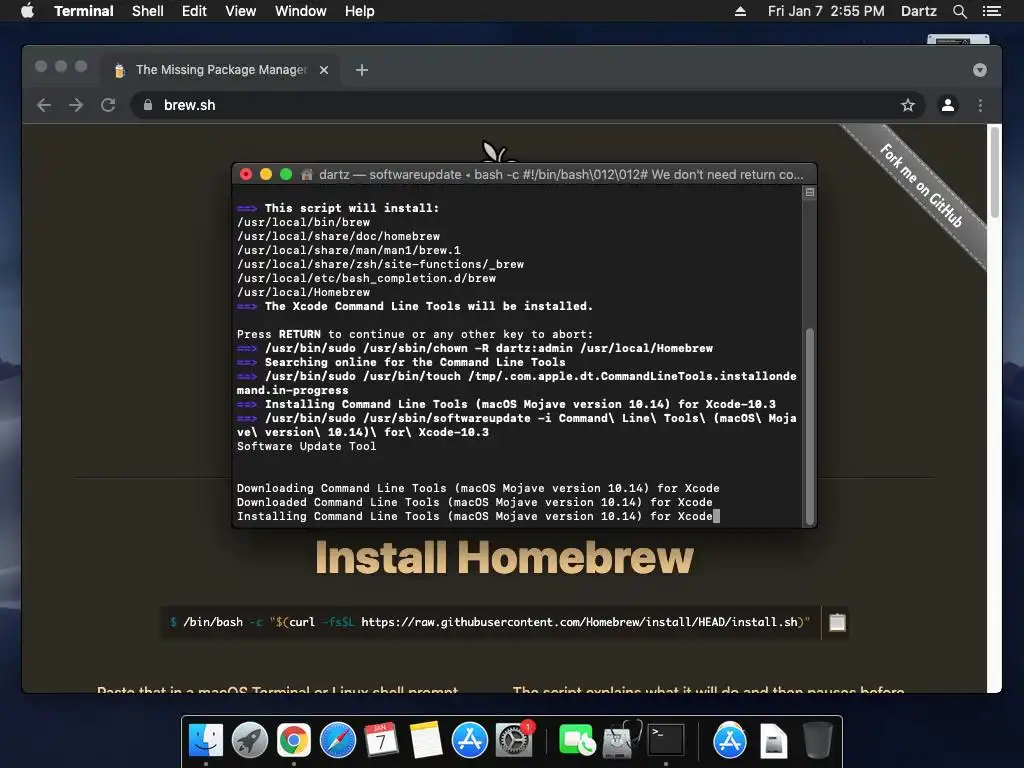The width and height of the screenshot is (1024, 768).
Task: Open System Preferences from the Dock
Action: [514, 740]
